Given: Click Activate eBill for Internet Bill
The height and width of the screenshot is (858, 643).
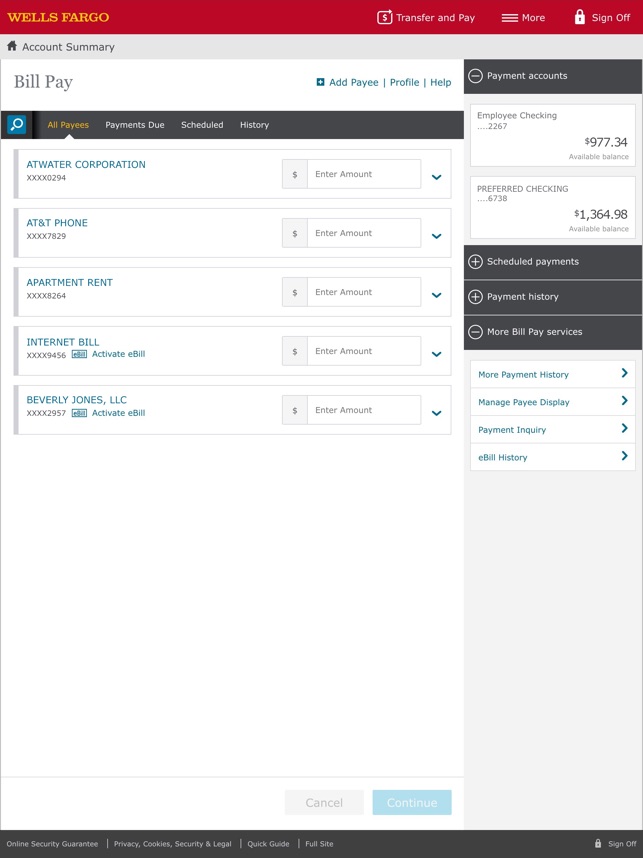Looking at the screenshot, I should point(118,354).
